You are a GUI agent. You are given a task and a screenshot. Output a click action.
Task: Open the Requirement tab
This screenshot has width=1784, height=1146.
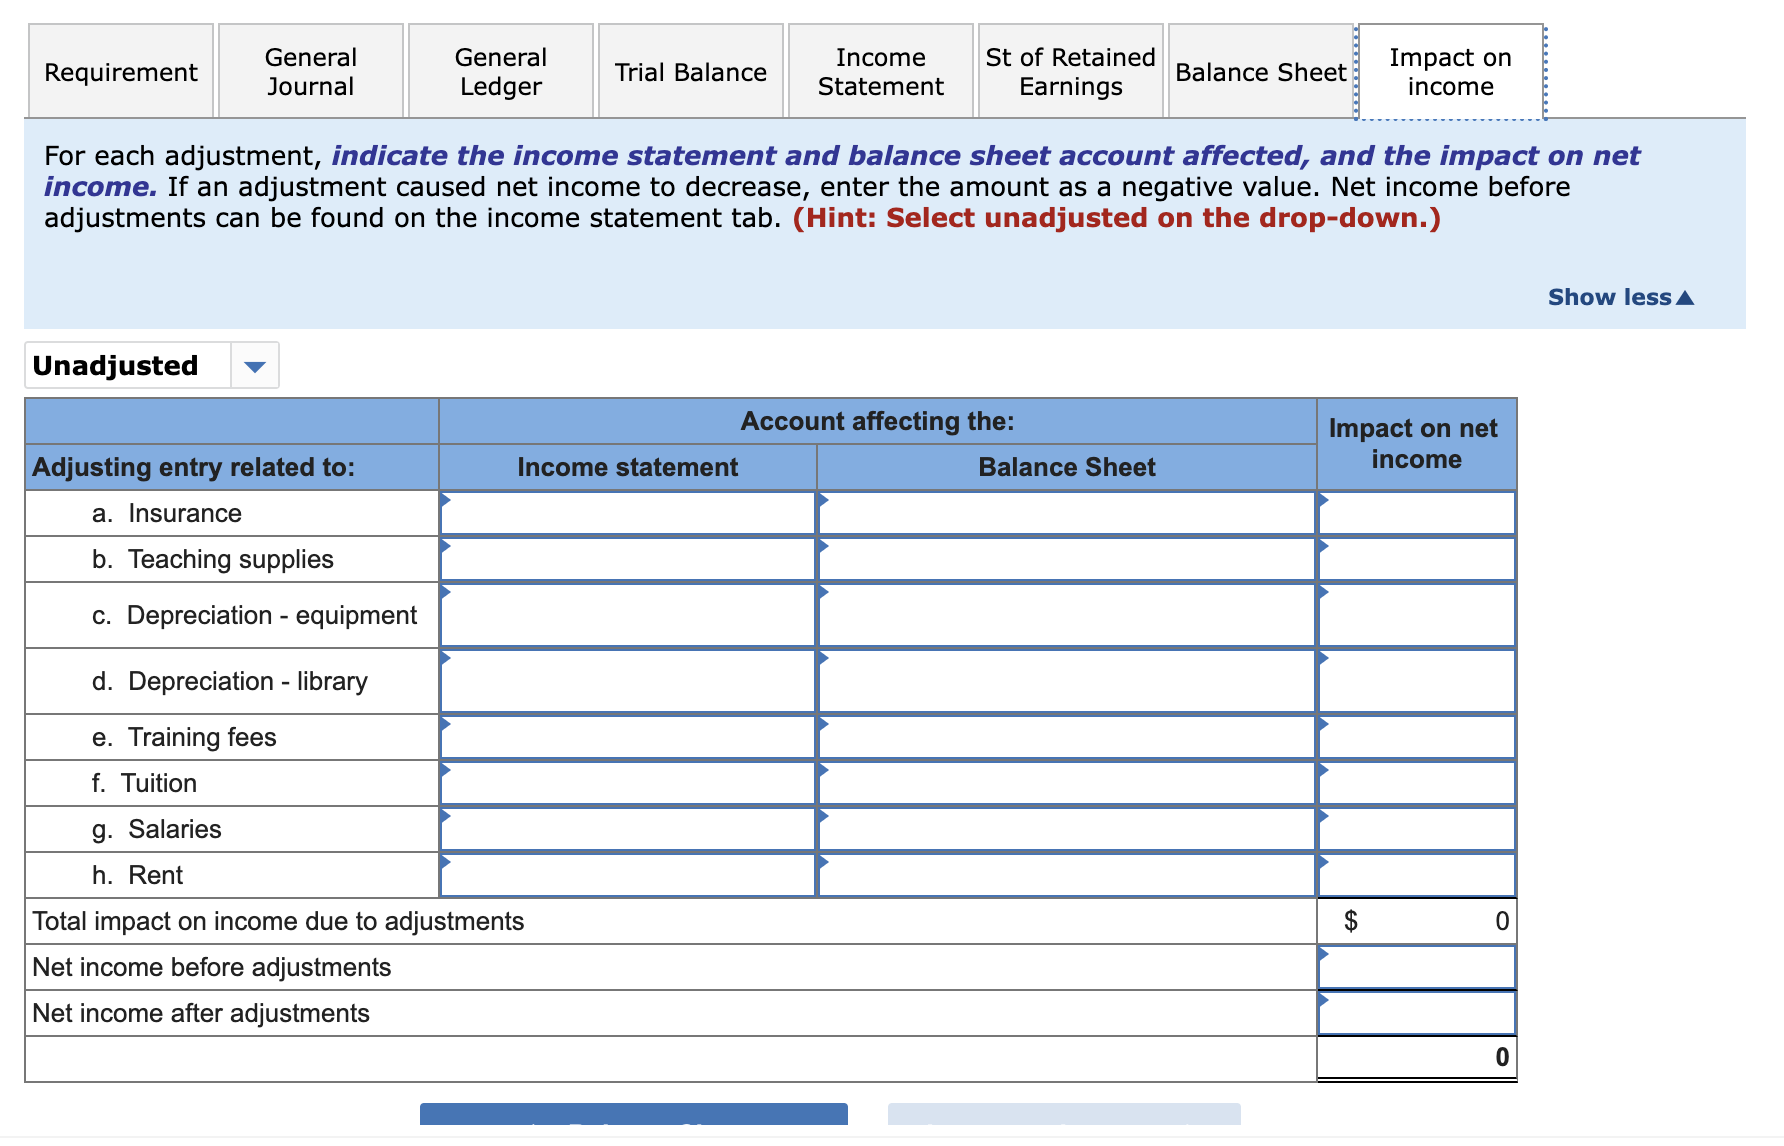click(121, 72)
